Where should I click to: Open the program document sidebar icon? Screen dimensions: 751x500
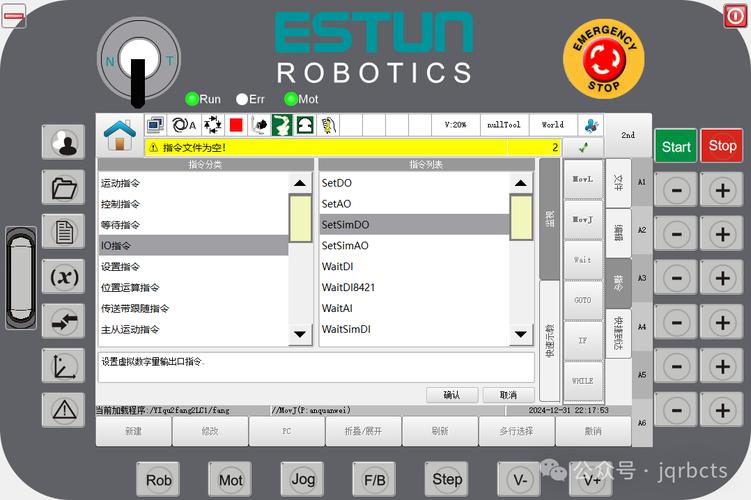(64, 231)
